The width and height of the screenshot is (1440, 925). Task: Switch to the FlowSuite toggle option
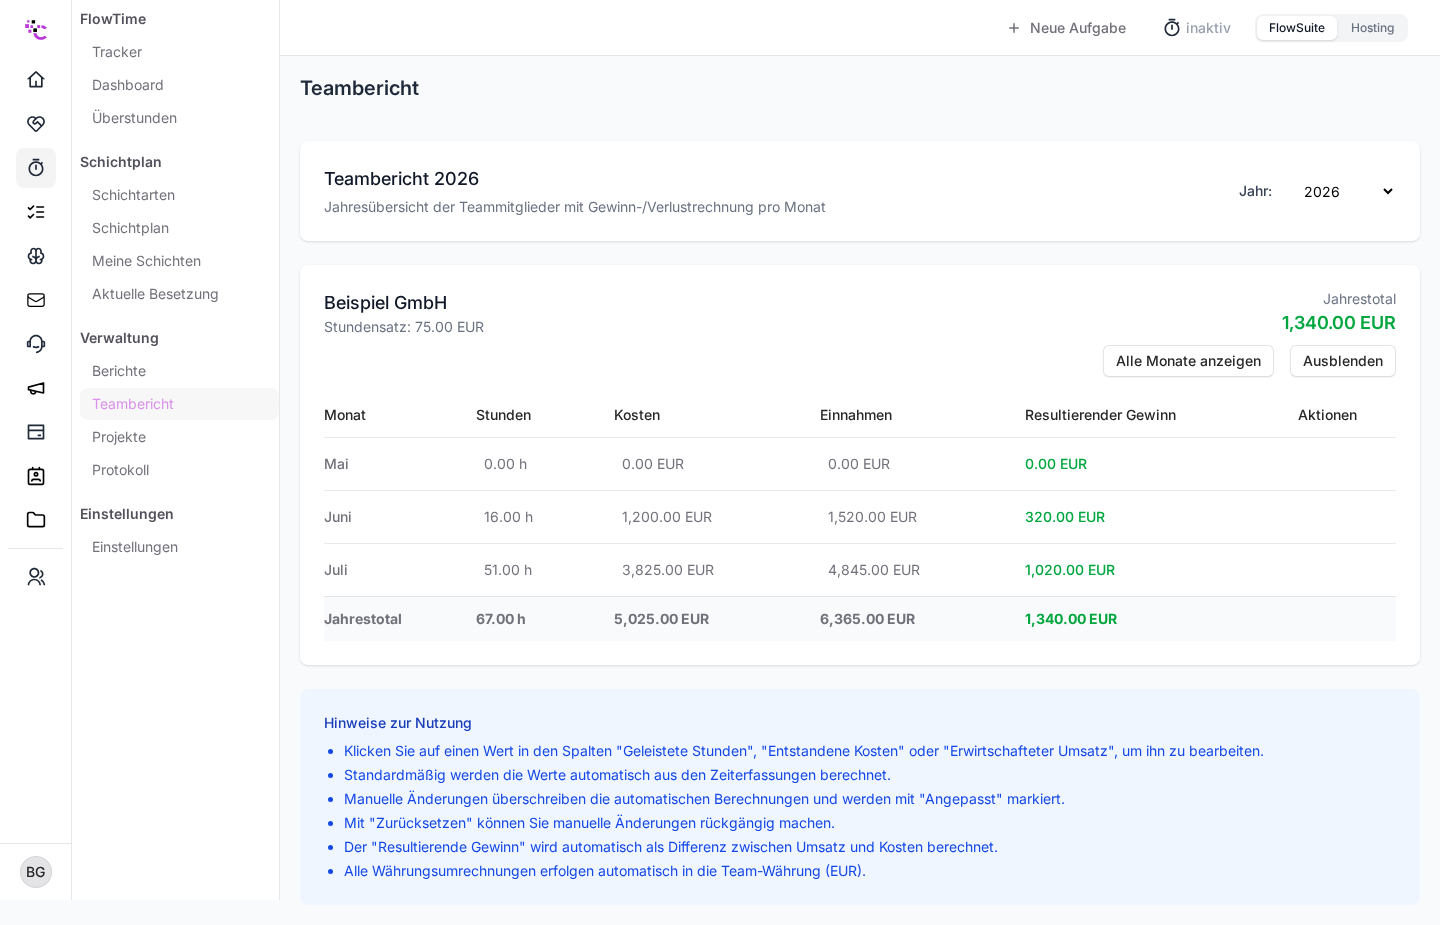[1296, 28]
